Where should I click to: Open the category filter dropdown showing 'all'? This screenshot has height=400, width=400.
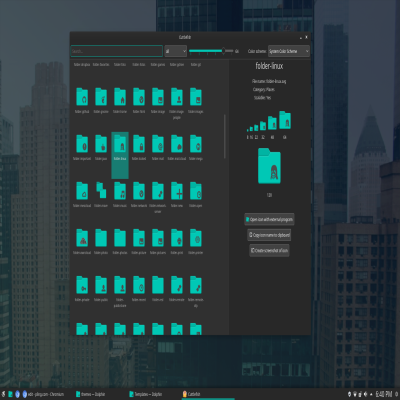(176, 51)
